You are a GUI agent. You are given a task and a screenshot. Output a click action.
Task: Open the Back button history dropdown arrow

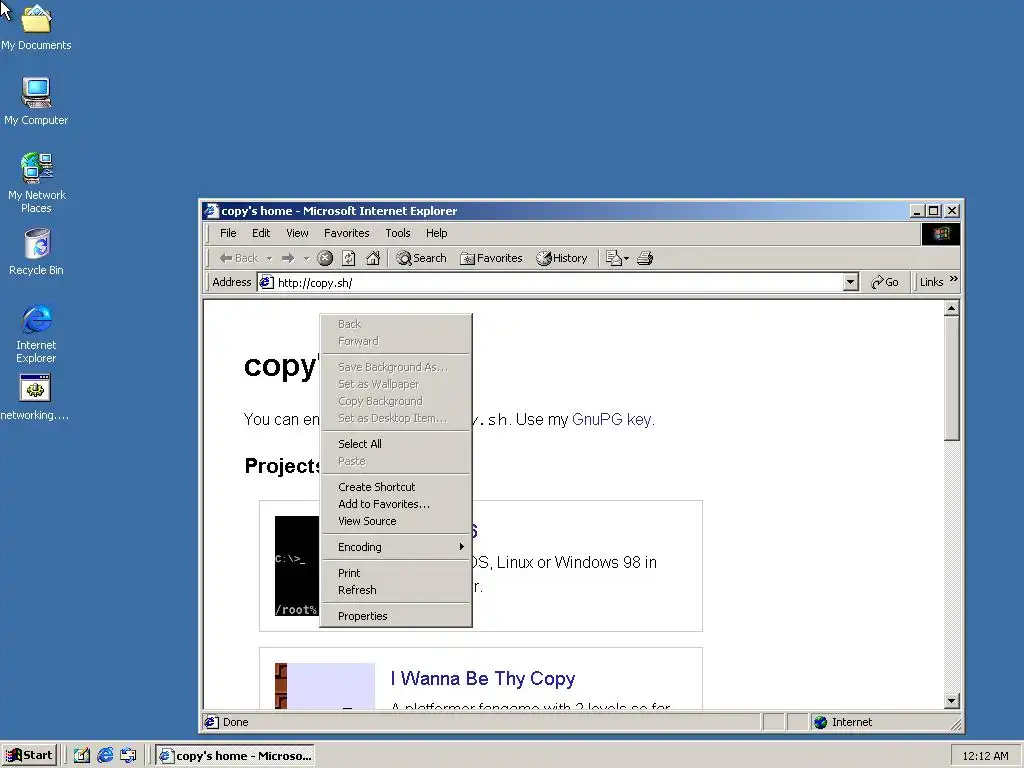(x=269, y=259)
